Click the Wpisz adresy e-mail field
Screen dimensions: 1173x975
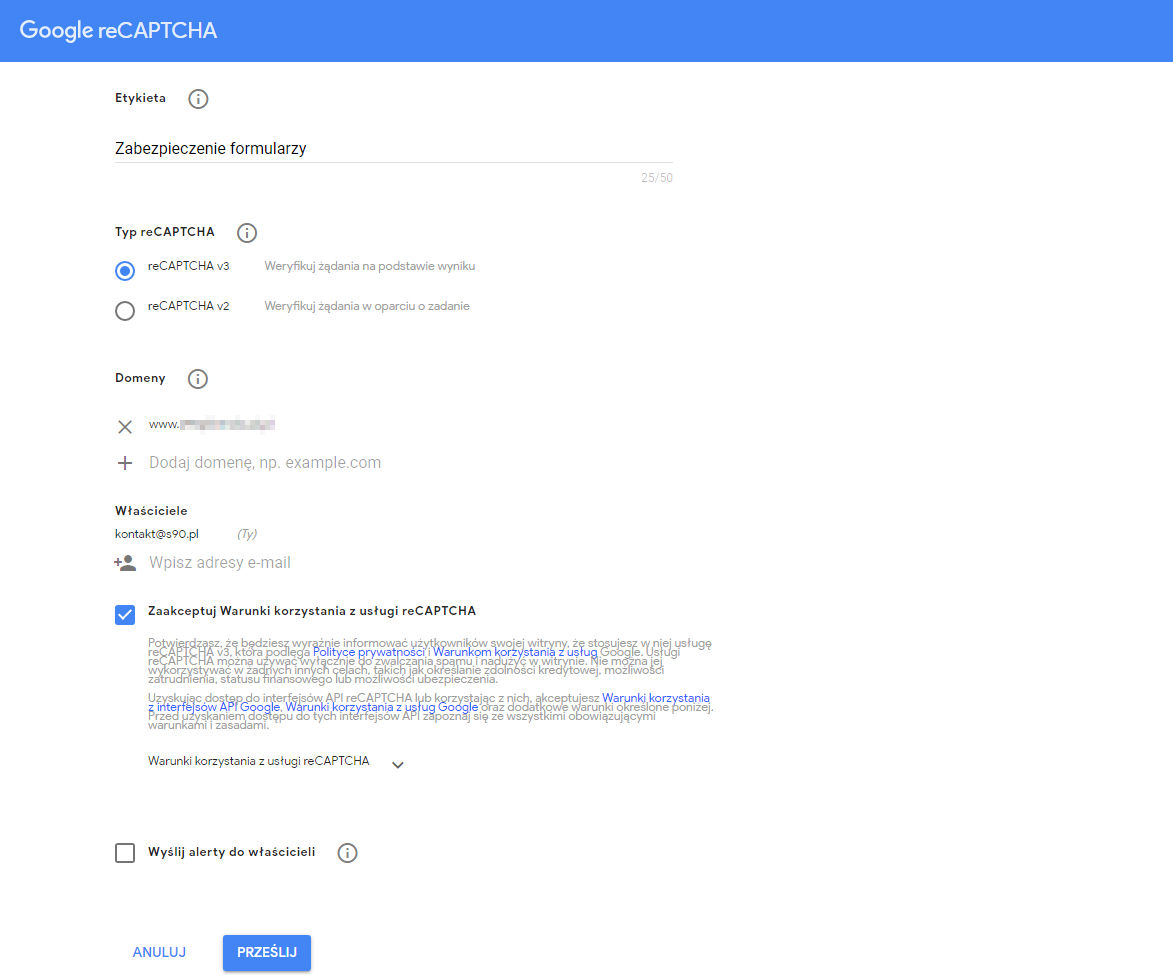[220, 563]
